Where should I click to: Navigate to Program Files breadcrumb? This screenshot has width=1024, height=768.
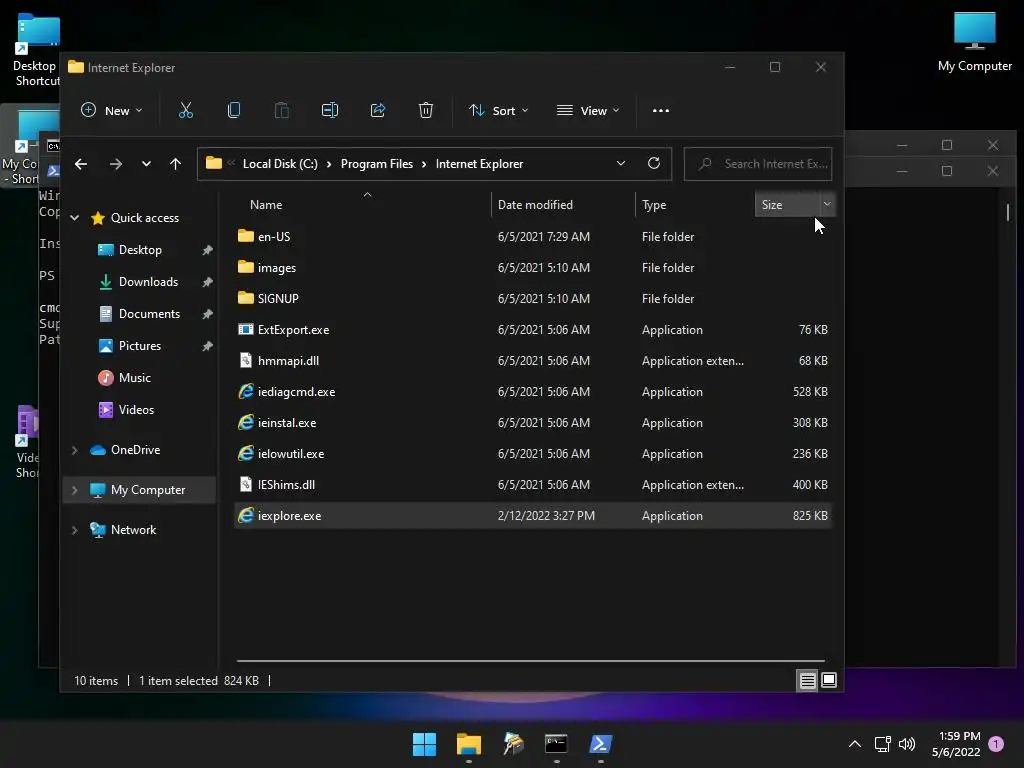click(377, 164)
